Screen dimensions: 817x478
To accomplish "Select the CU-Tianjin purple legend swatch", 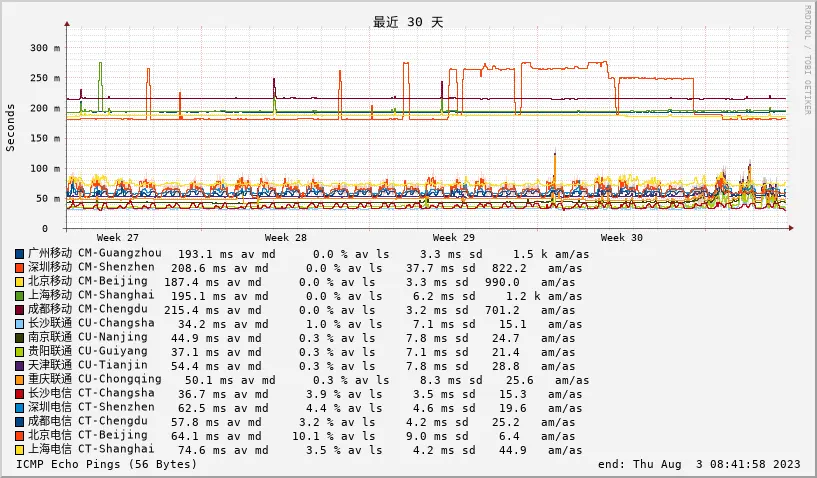I will pos(19,366).
